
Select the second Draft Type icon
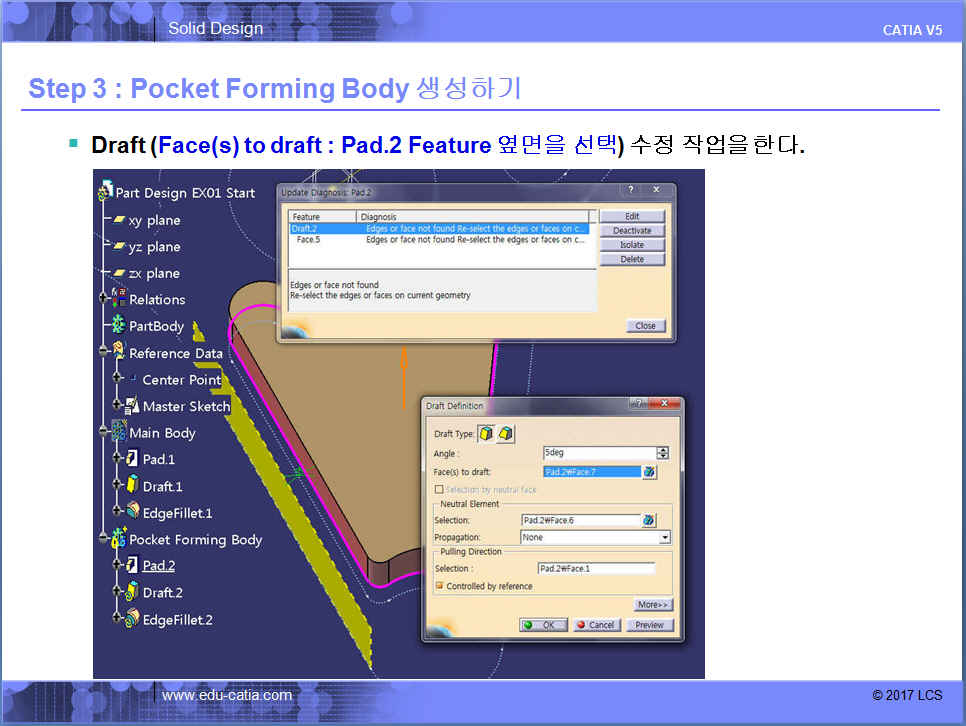(x=506, y=434)
